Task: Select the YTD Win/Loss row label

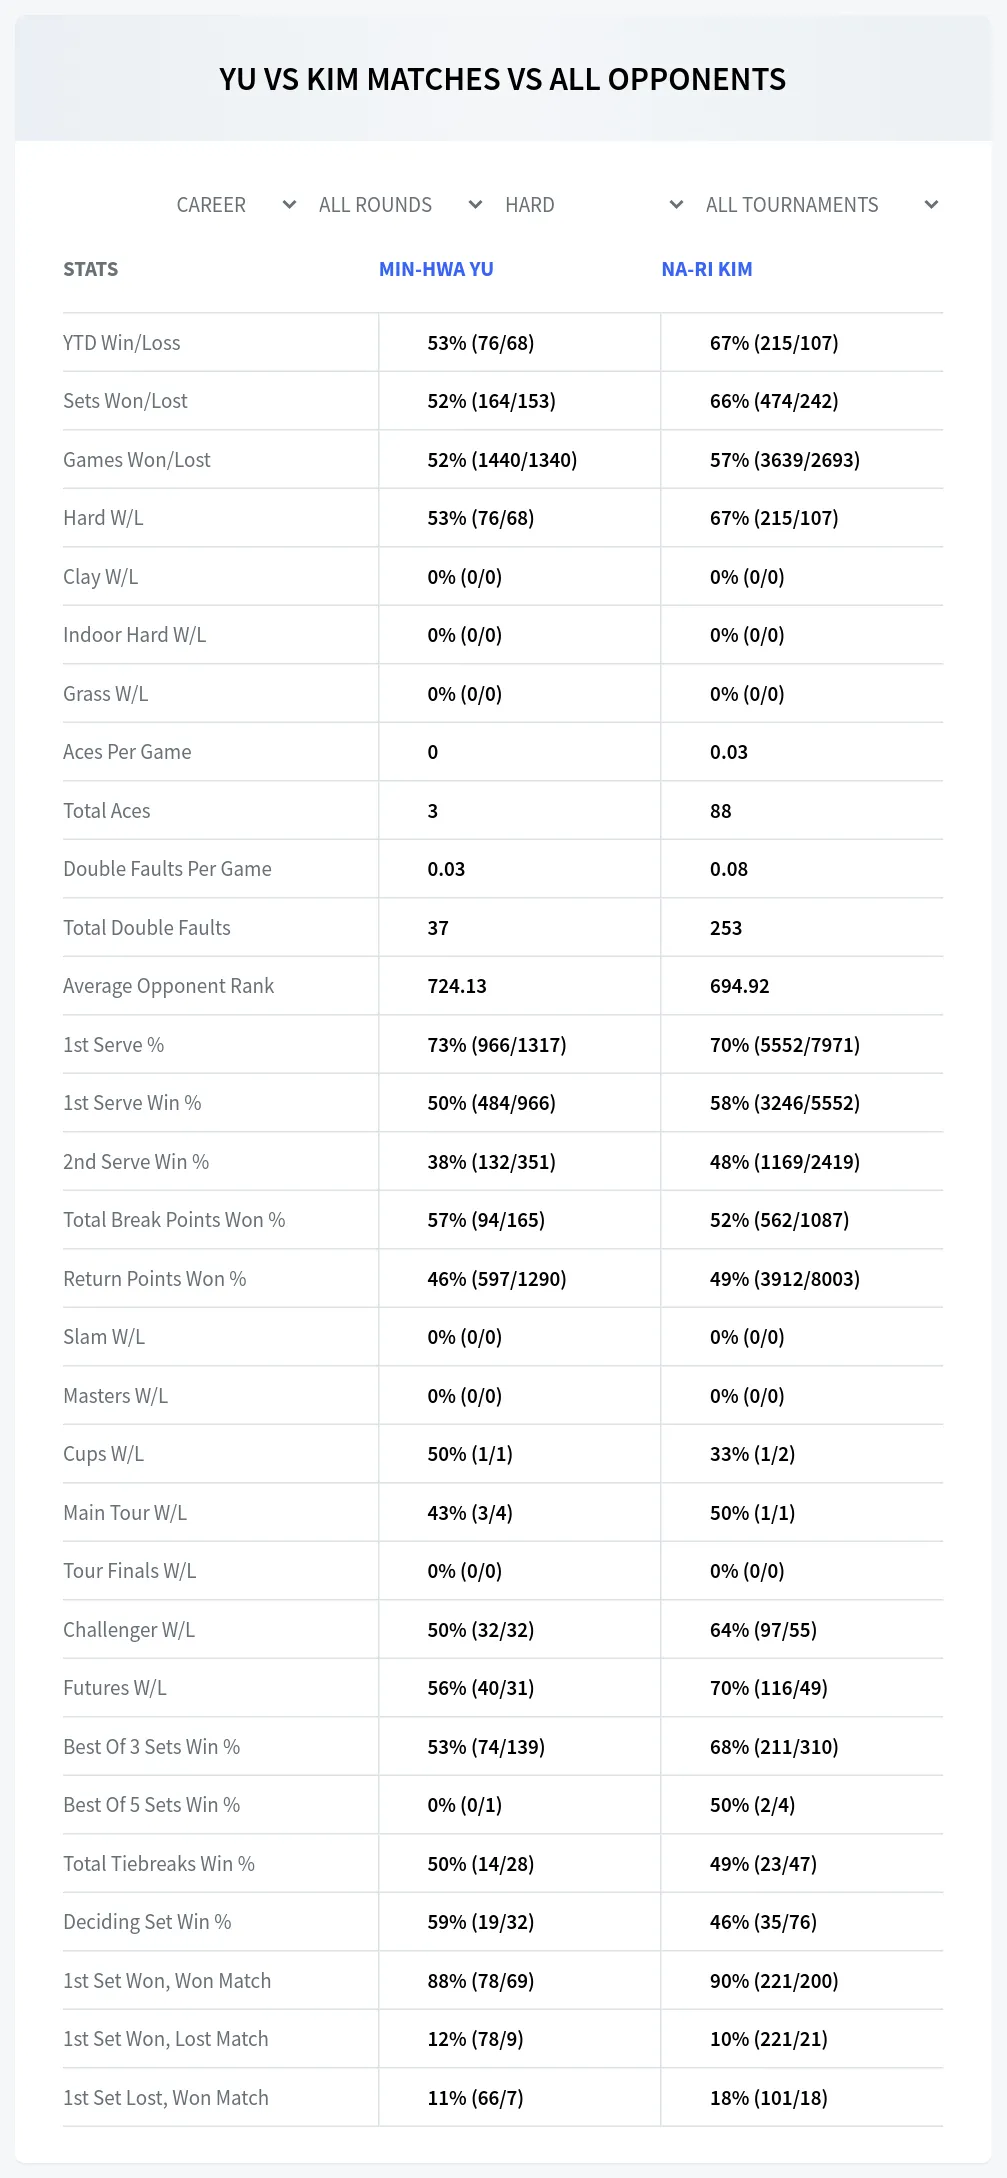Action: pos(122,343)
